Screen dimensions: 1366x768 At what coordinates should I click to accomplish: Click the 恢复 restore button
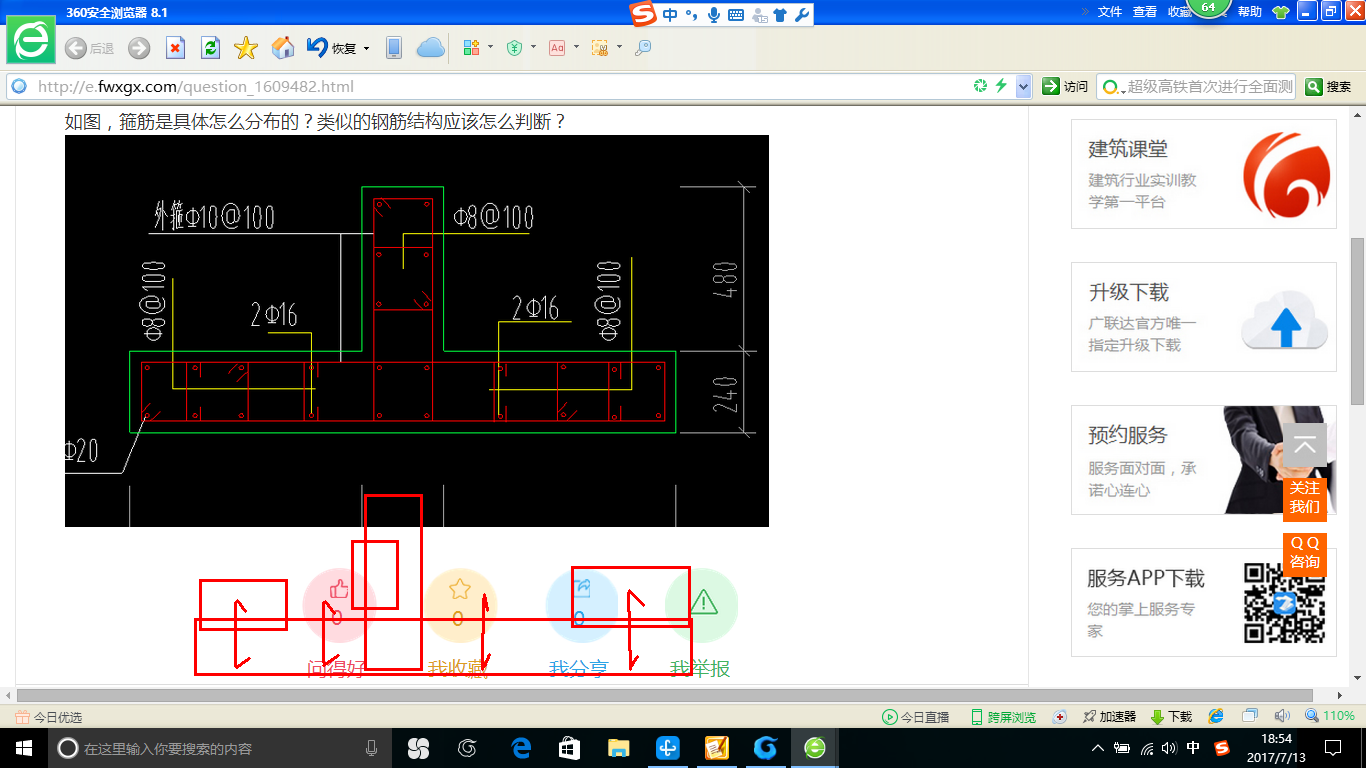pos(332,48)
